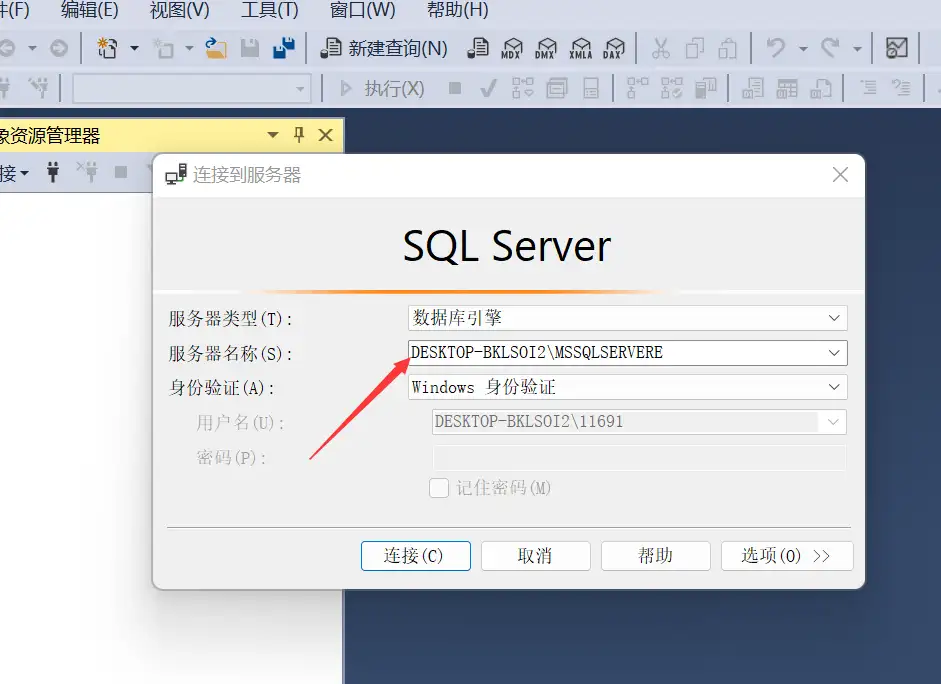Open a new DAX query
The height and width of the screenshot is (684, 941).
615,48
